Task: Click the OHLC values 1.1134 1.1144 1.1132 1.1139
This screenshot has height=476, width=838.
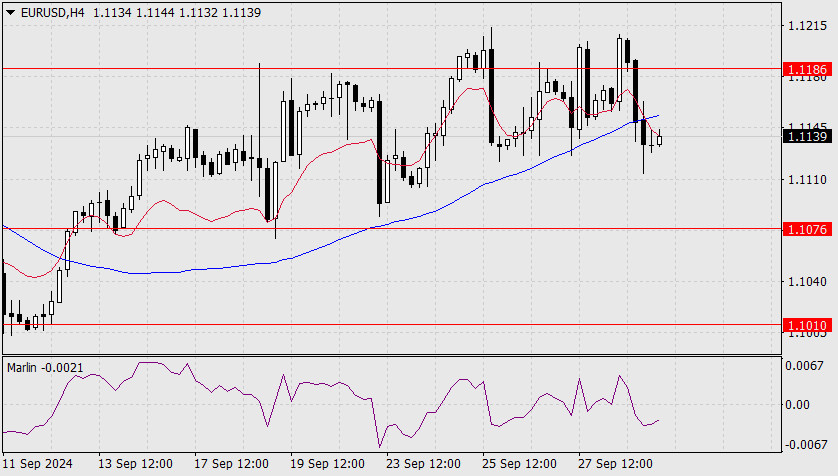Action: pyautogui.click(x=177, y=13)
